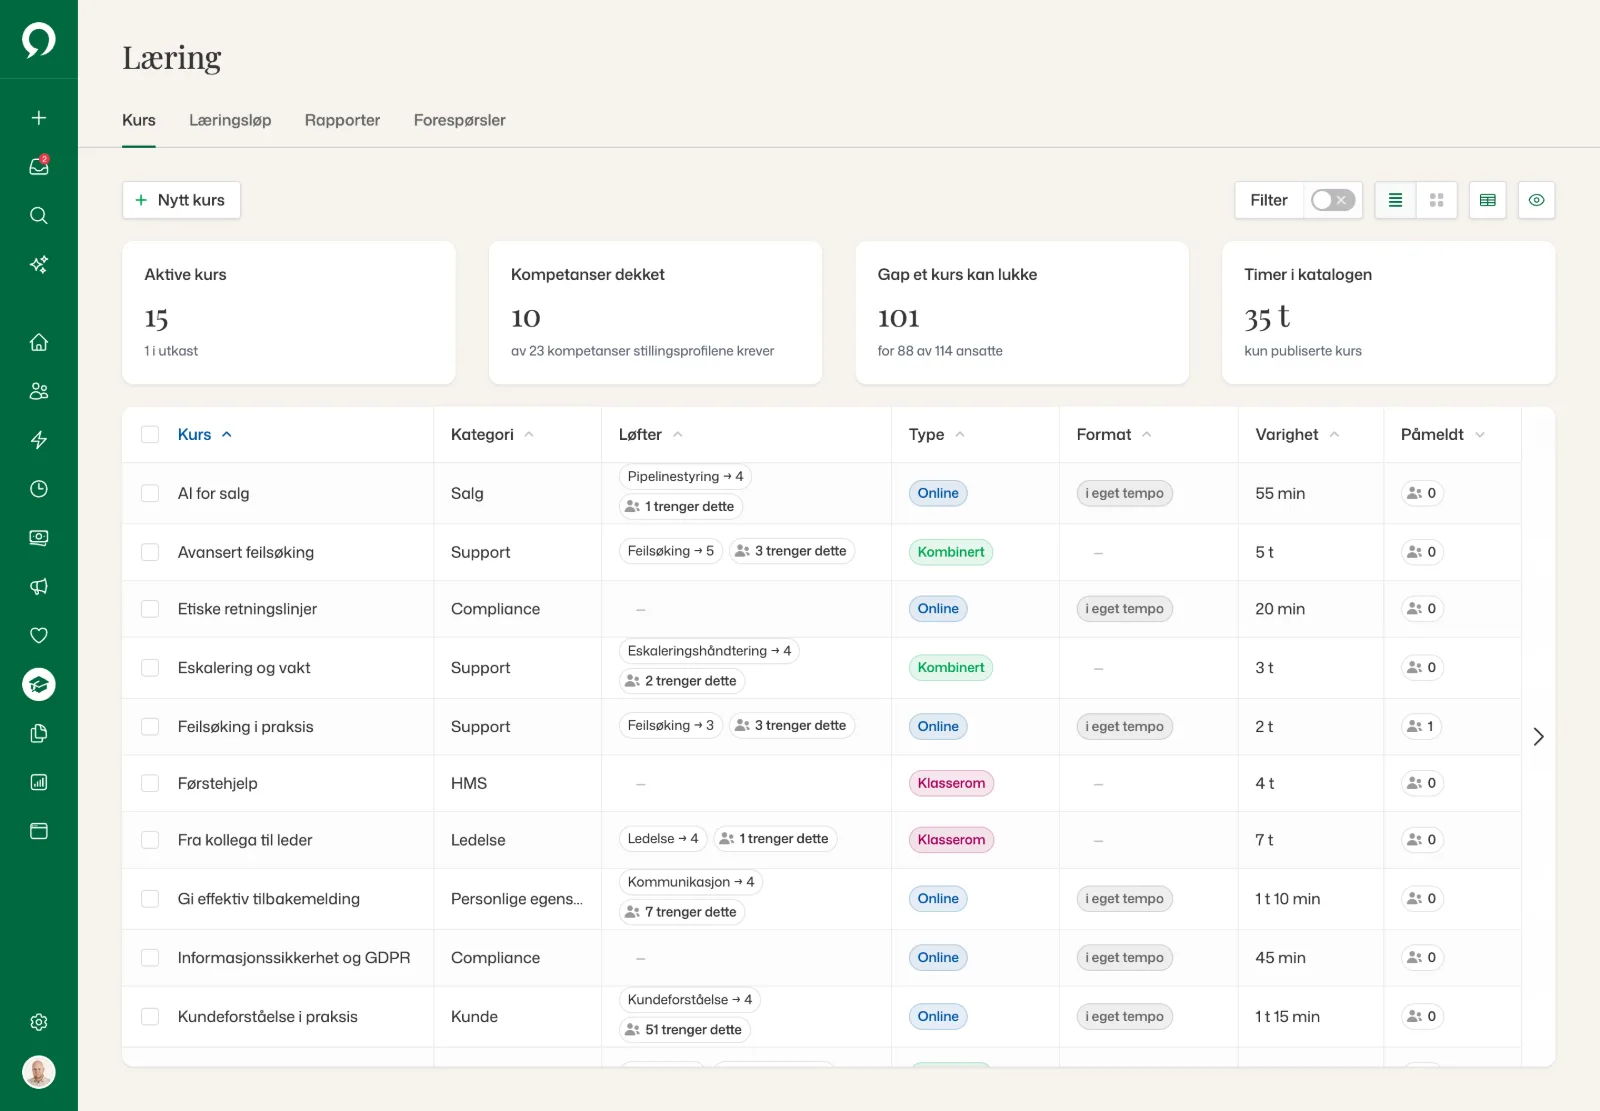Click the plus create icon in sidebar
The height and width of the screenshot is (1111, 1600).
[39, 118]
